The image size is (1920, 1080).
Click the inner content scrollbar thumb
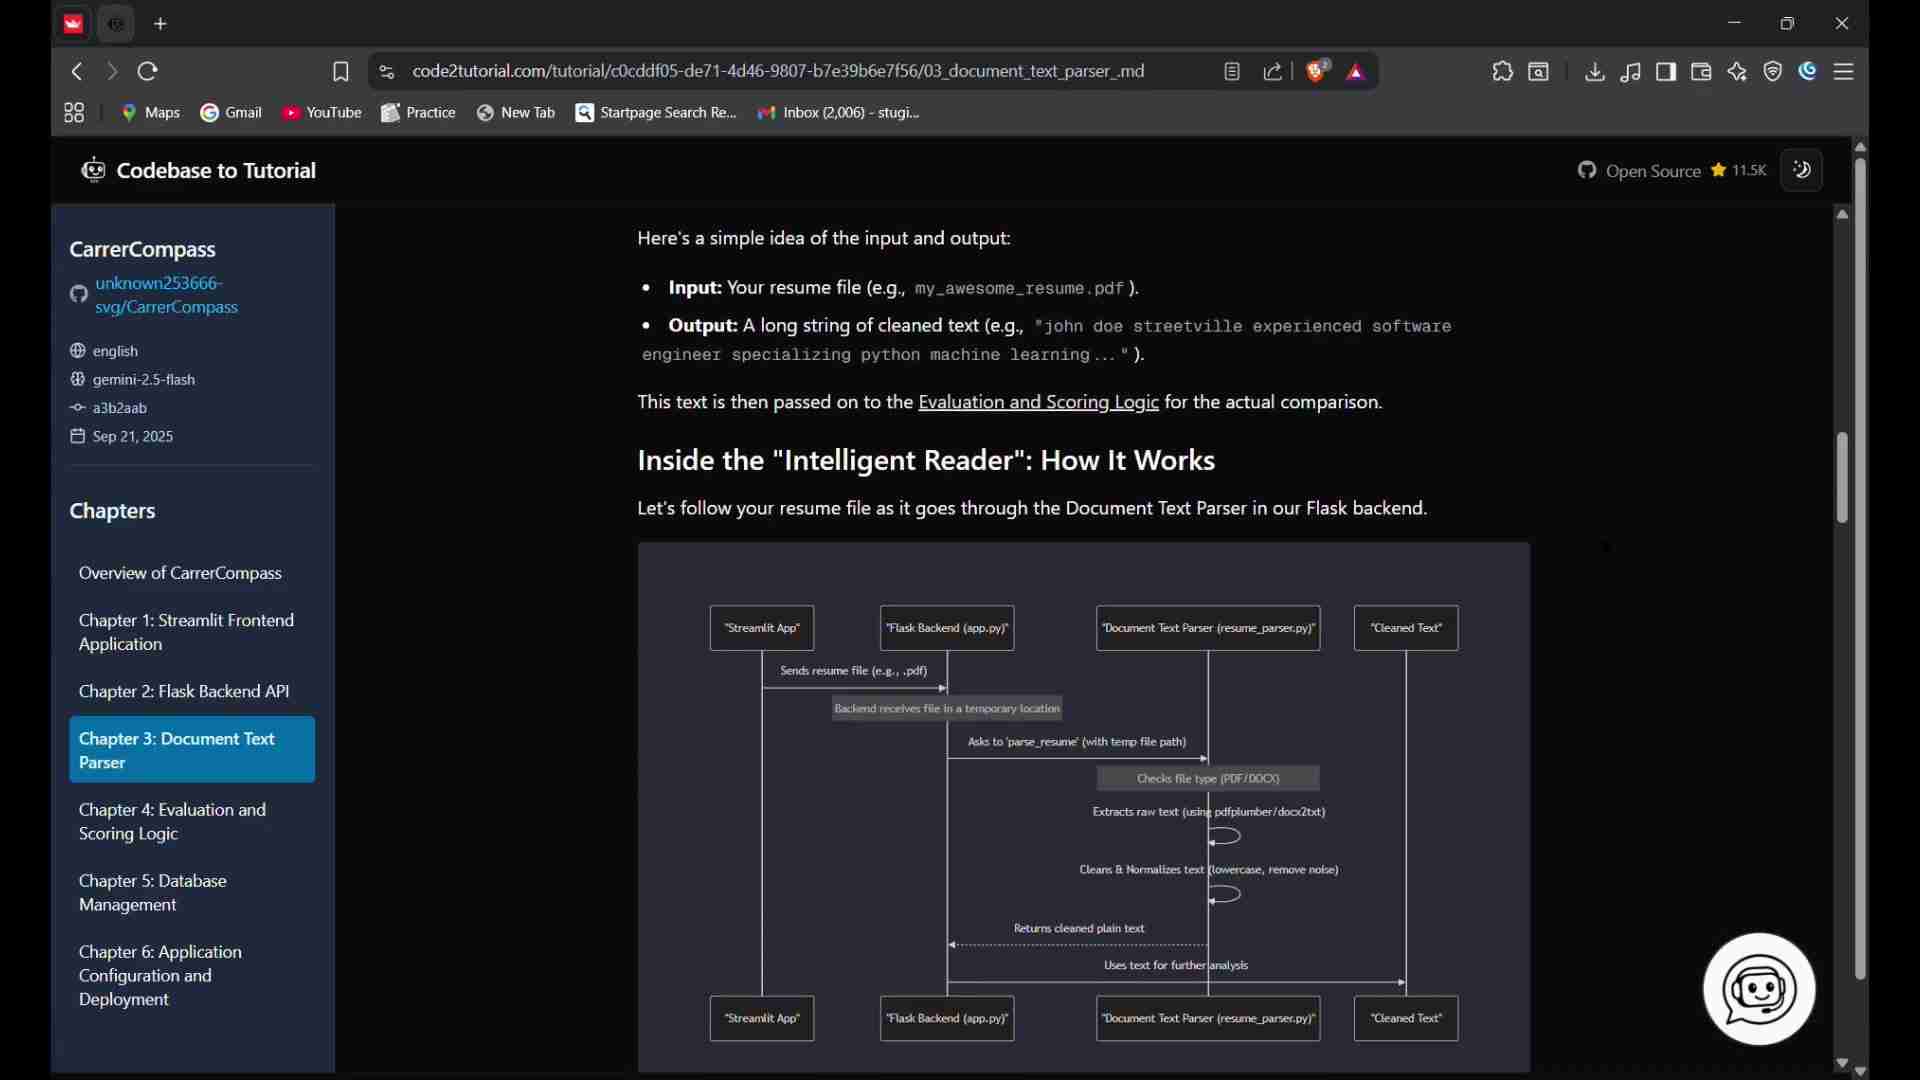1844,478
